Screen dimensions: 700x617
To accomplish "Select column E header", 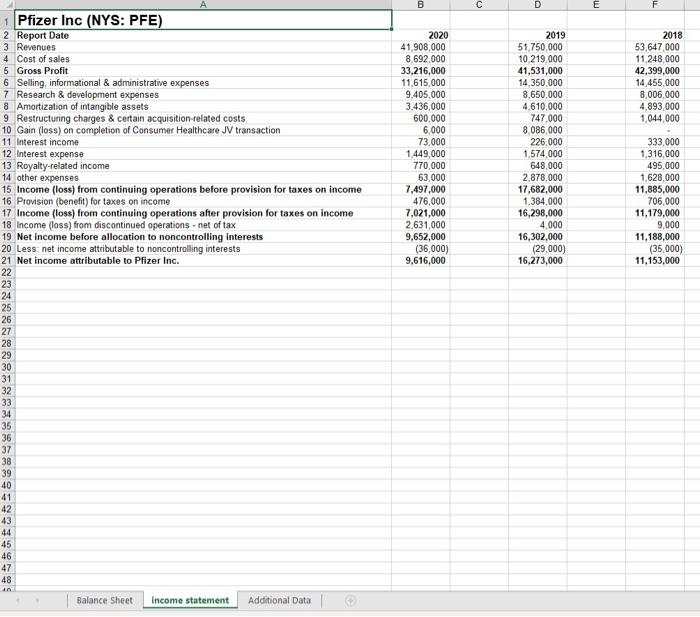I will pyautogui.click(x=596, y=5).
